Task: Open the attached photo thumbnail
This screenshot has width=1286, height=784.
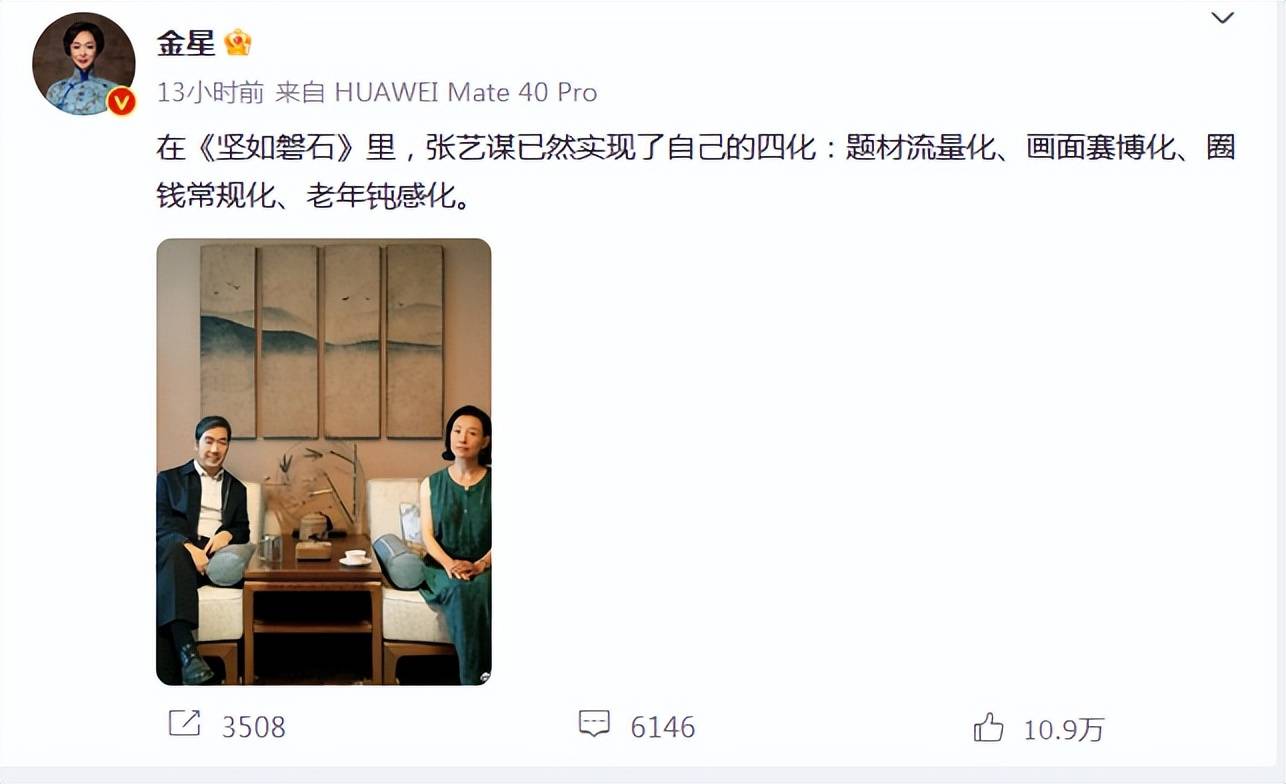Action: click(324, 462)
